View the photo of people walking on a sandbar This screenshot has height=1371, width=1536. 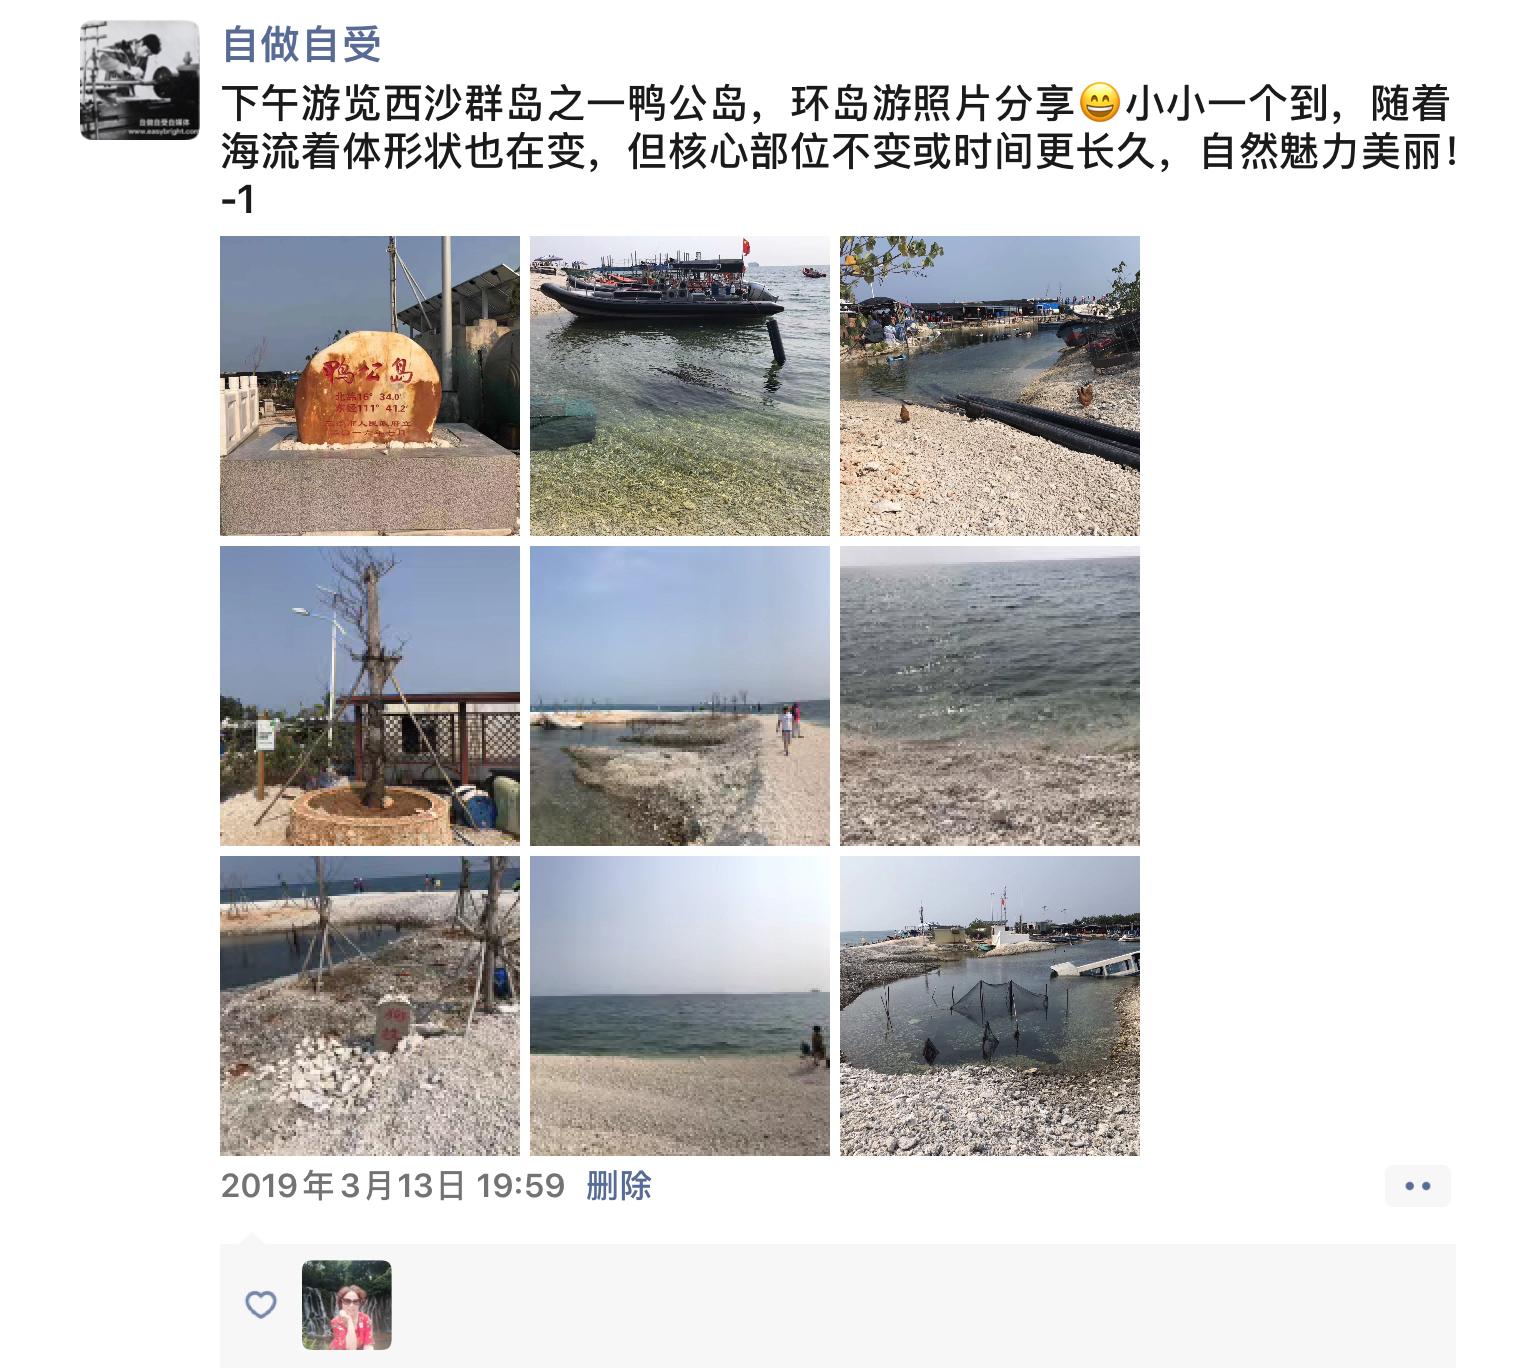680,696
